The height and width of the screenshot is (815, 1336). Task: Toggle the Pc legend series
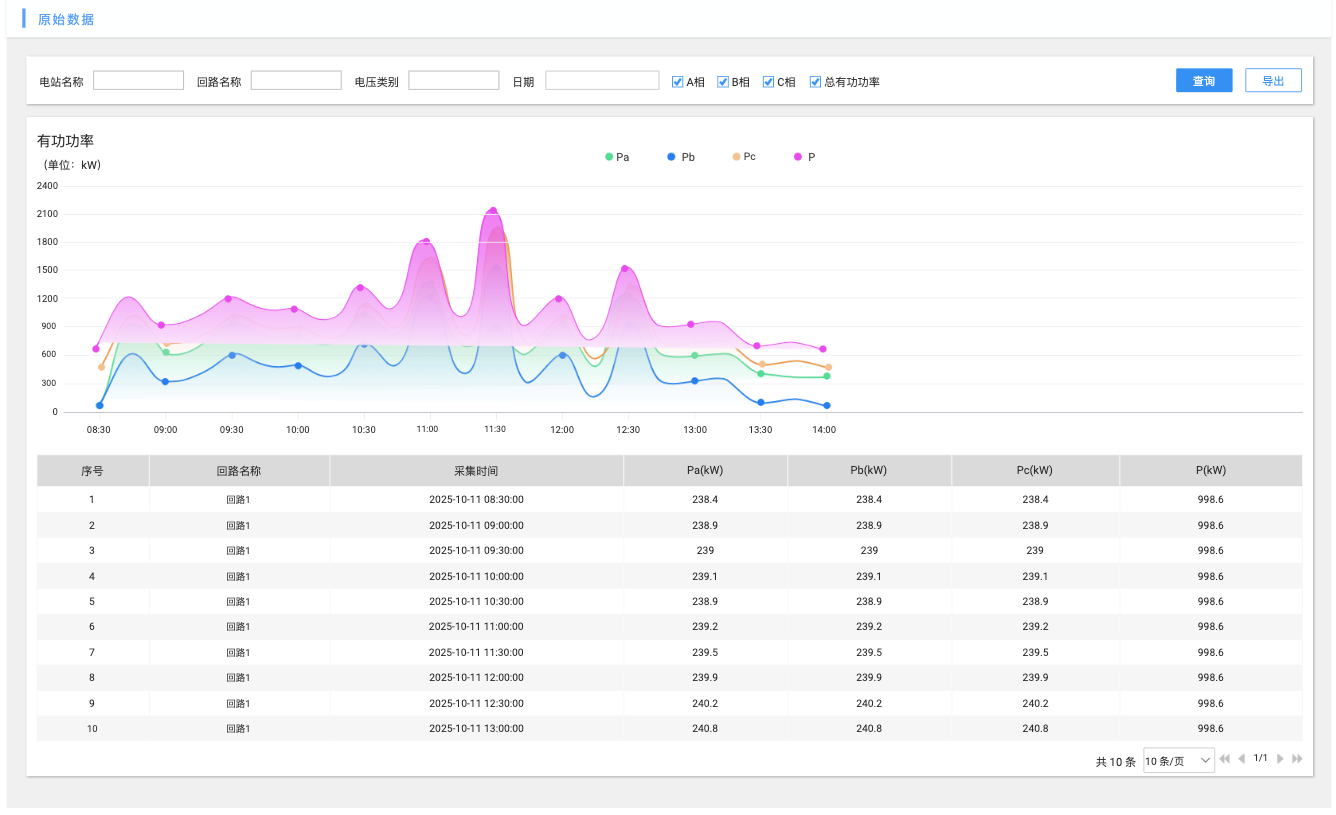(744, 157)
